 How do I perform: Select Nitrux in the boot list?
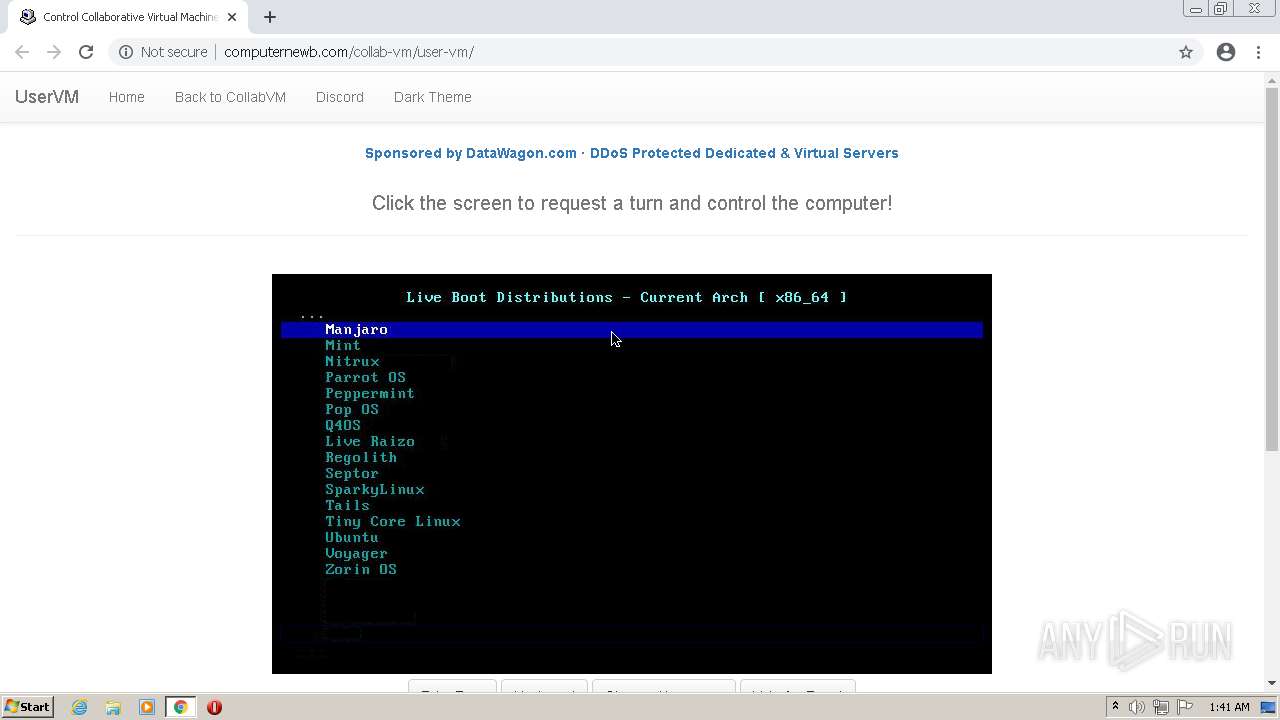[x=352, y=361]
